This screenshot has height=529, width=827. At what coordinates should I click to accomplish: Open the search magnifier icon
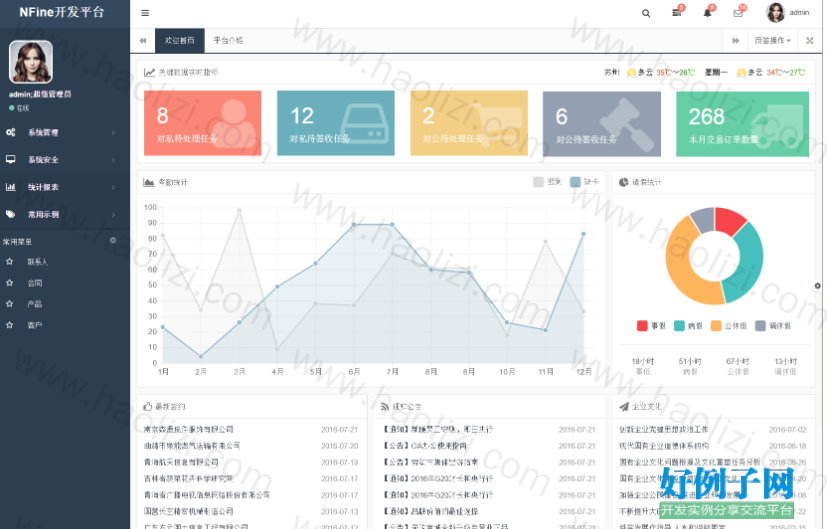pos(646,13)
